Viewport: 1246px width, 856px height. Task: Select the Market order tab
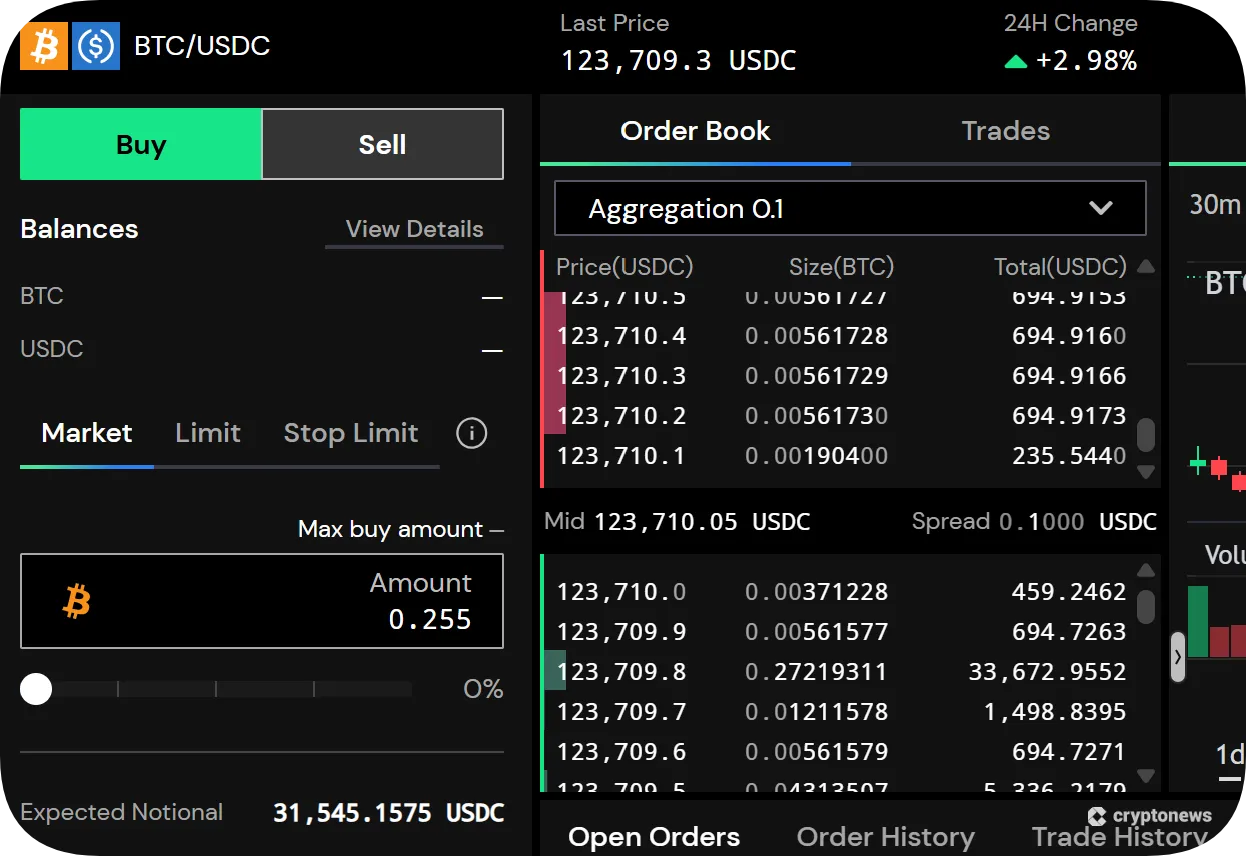[x=87, y=433]
